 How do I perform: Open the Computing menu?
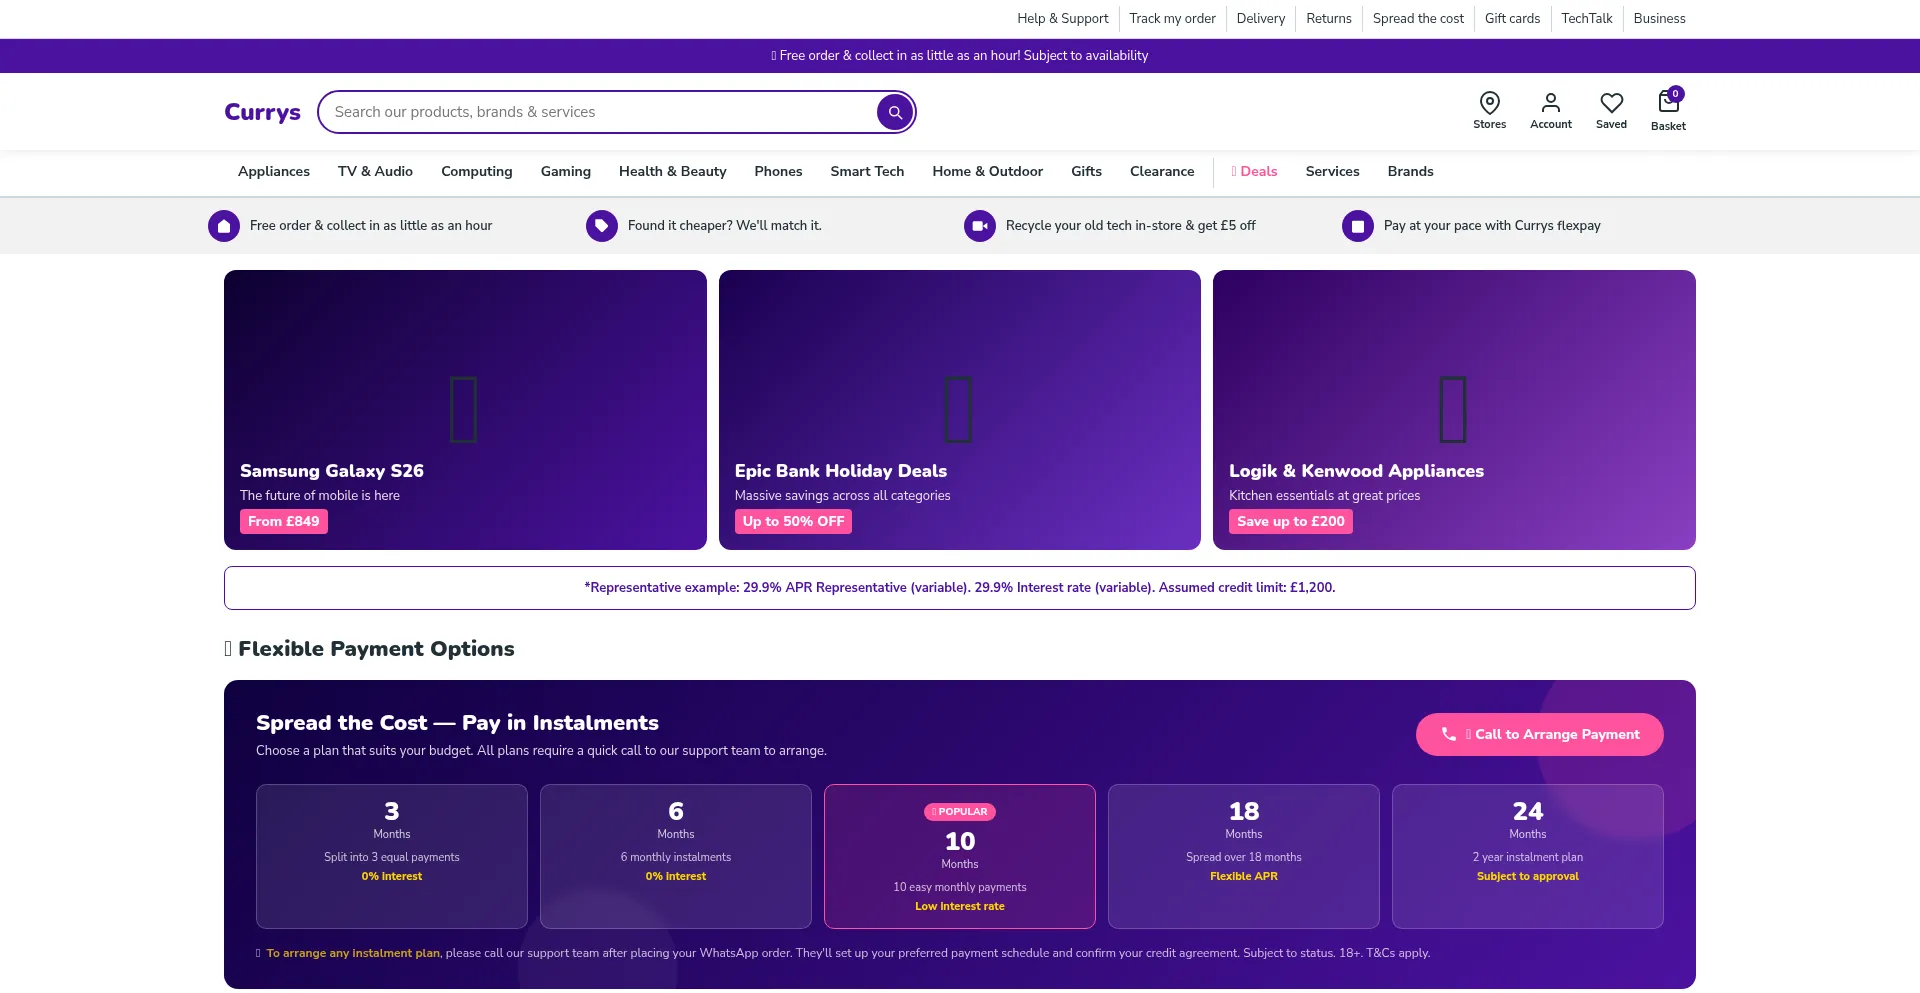pos(476,172)
